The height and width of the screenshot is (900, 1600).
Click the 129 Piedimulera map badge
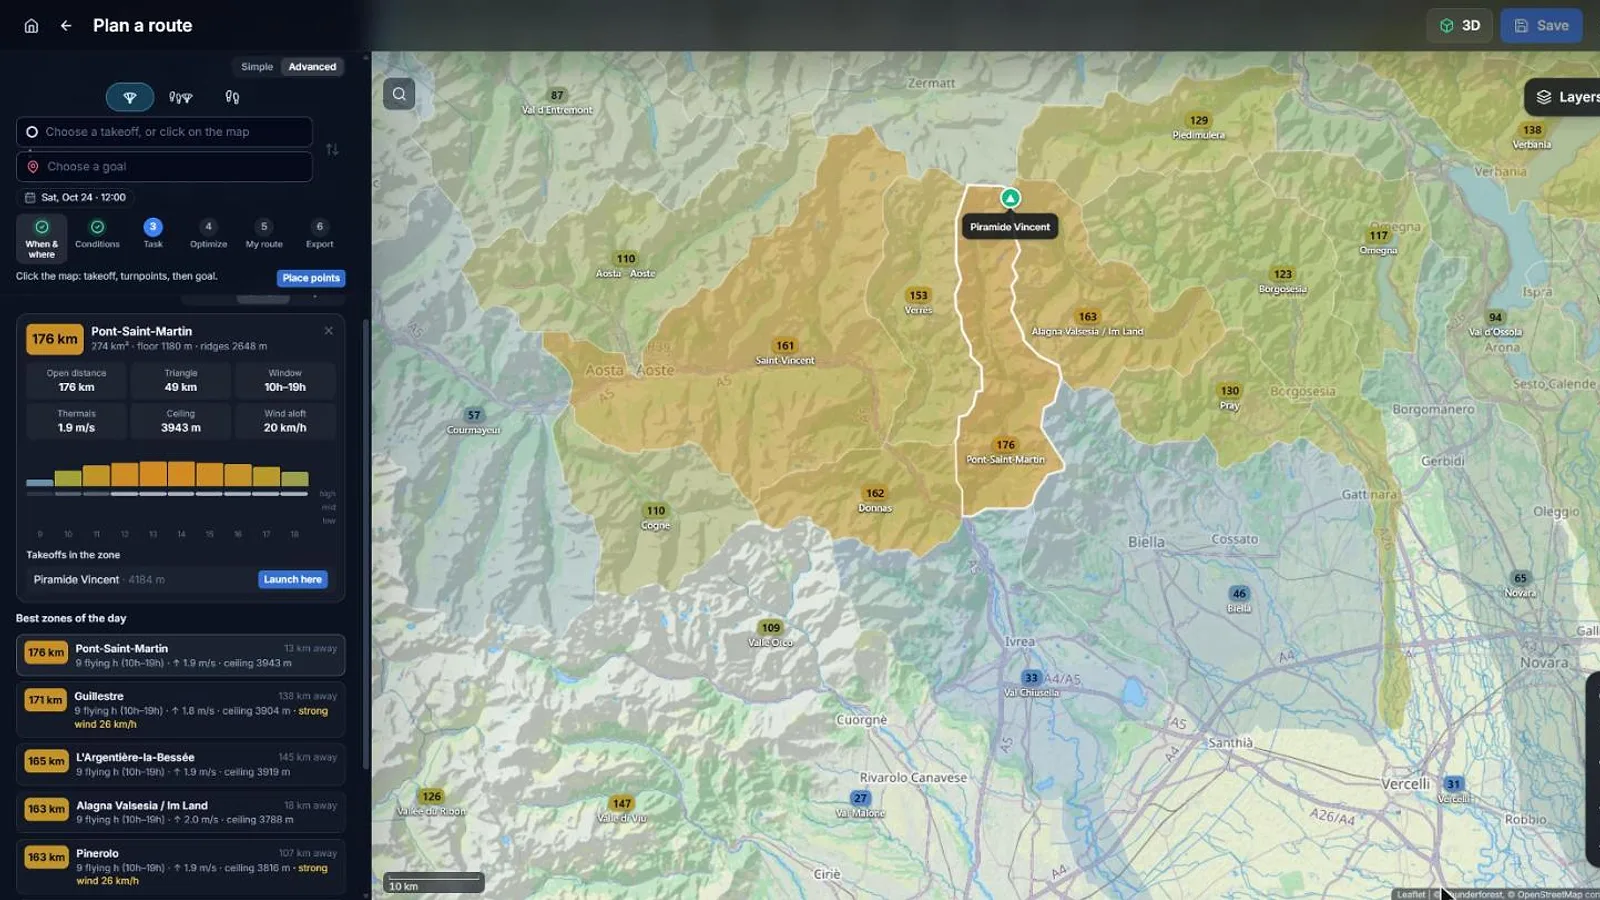pos(1199,120)
